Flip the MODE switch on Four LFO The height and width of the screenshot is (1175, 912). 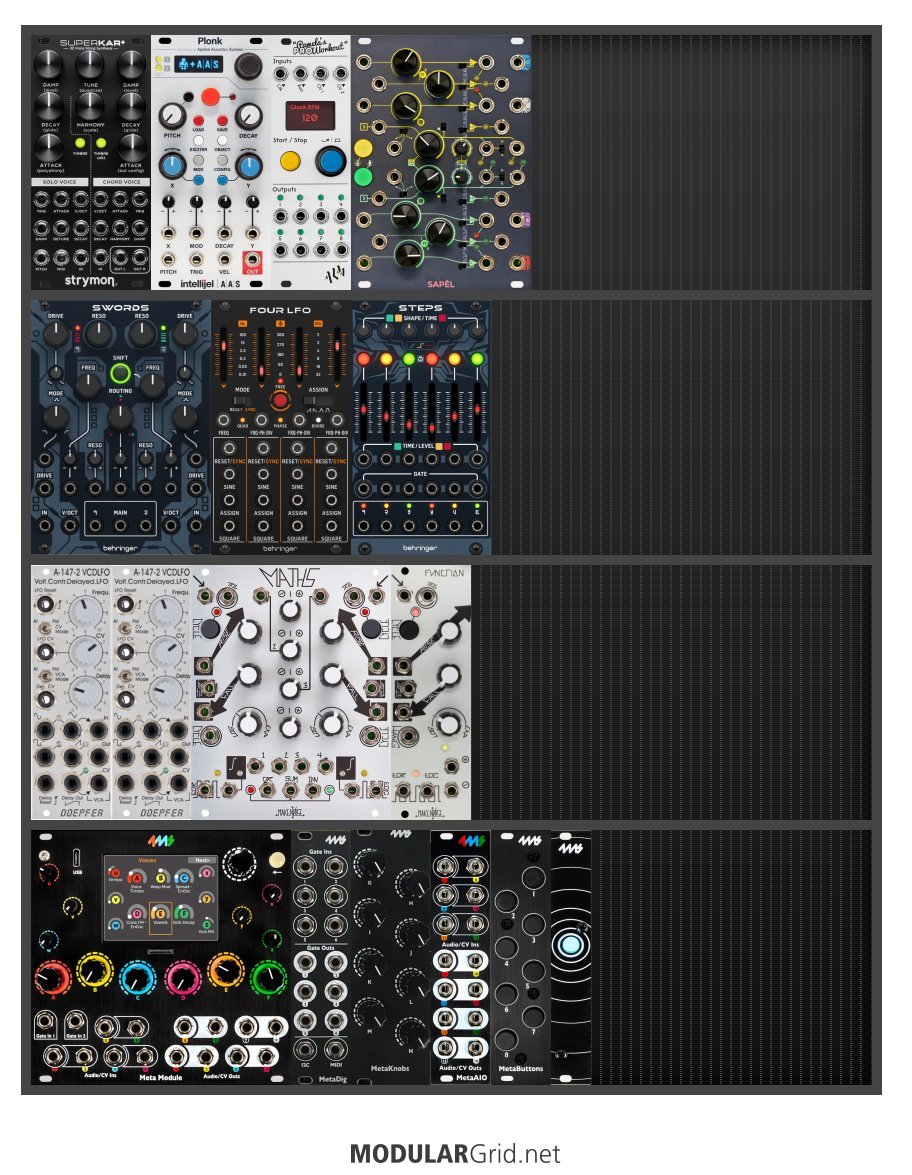point(241,401)
